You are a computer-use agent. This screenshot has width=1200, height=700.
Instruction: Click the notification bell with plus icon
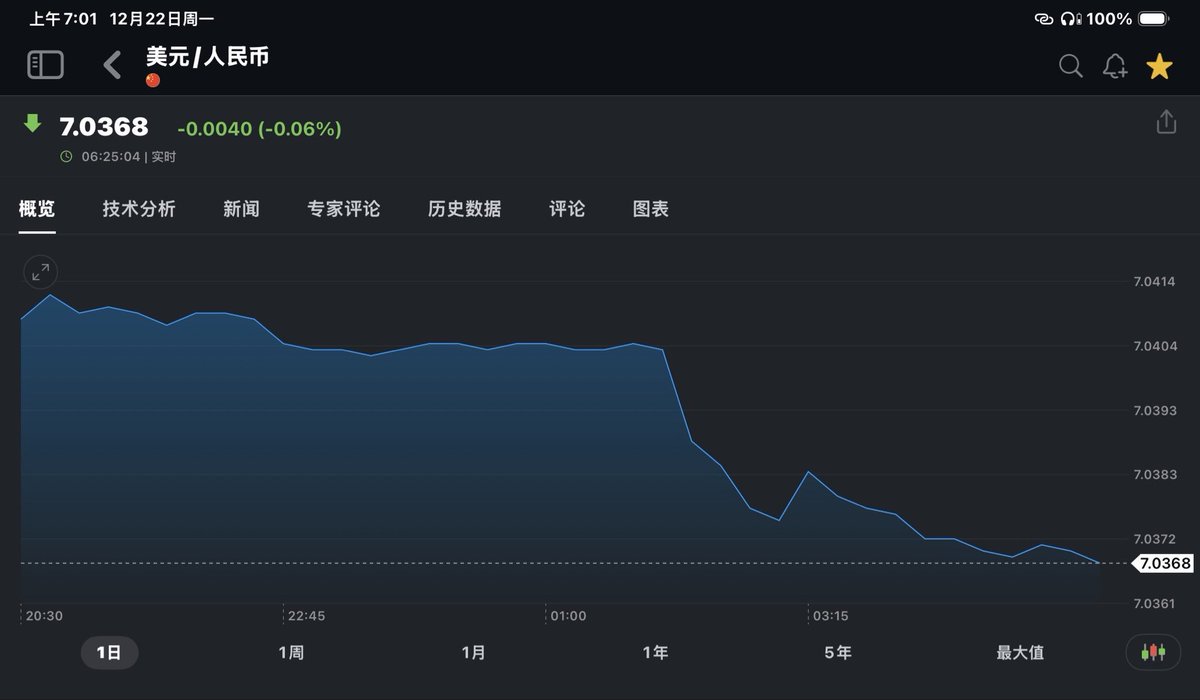tap(1115, 66)
